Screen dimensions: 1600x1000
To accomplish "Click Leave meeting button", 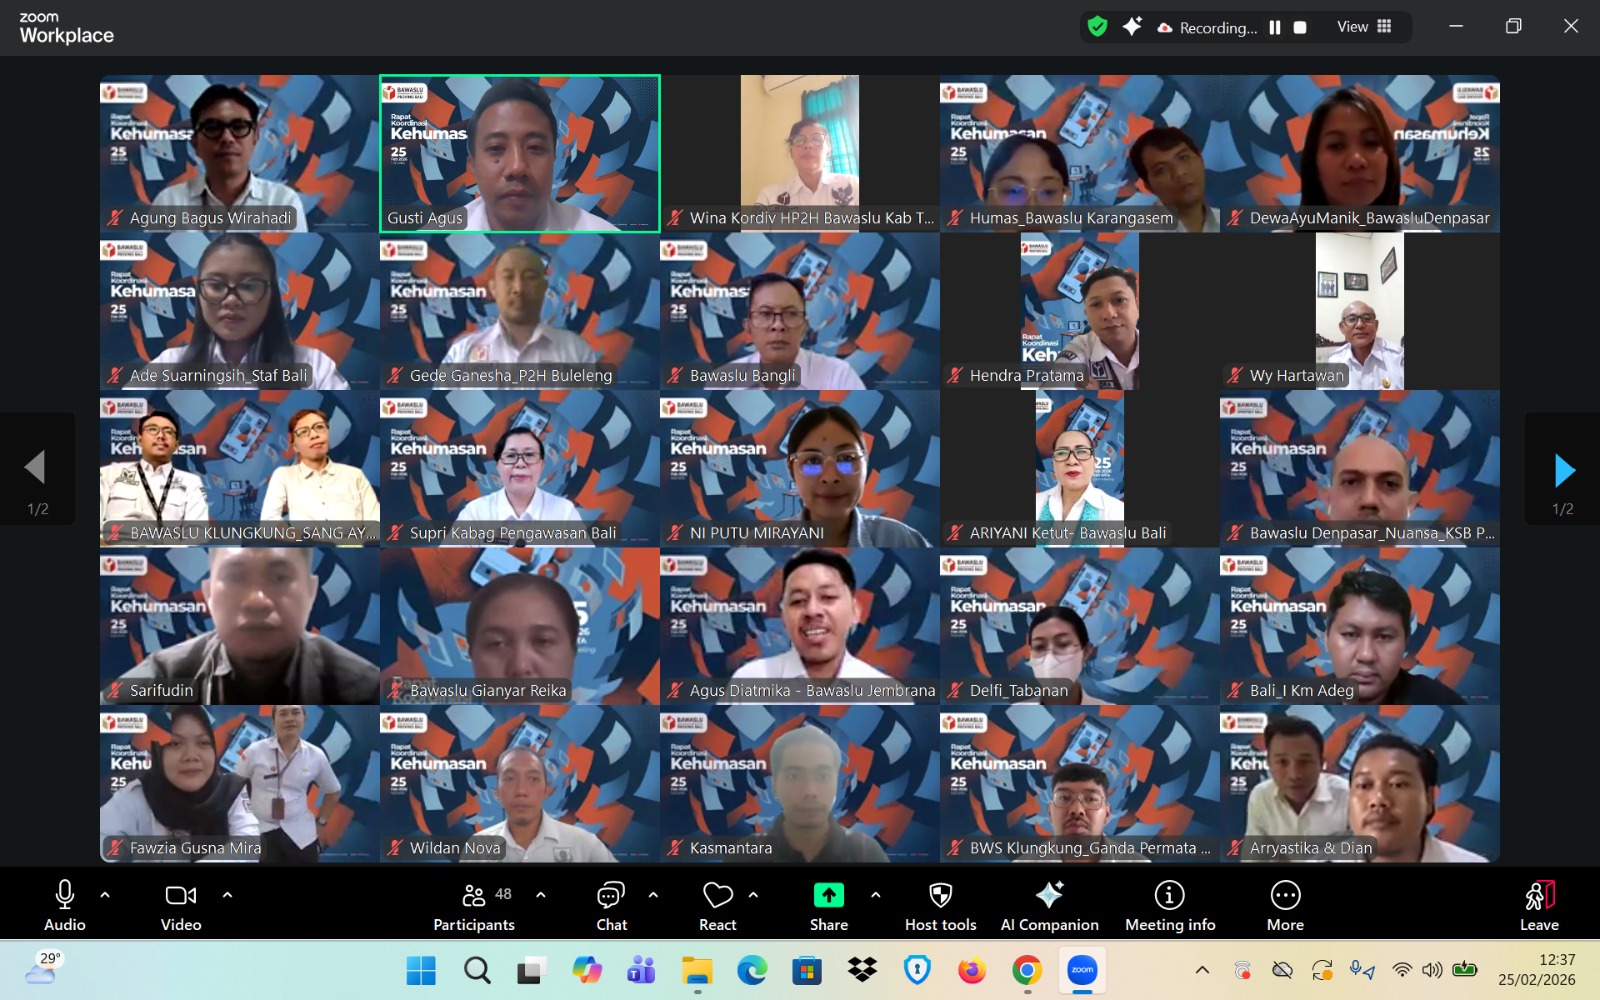I will [x=1539, y=906].
